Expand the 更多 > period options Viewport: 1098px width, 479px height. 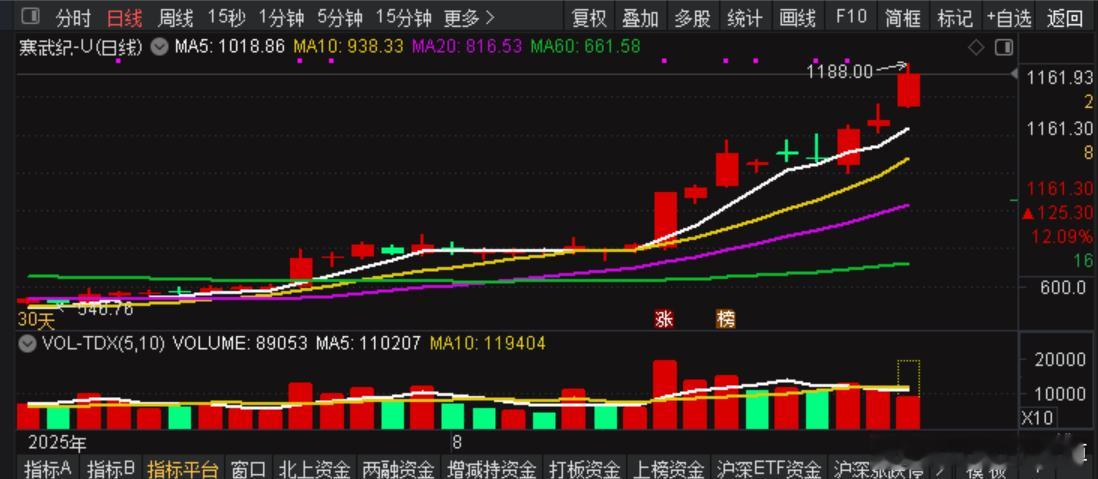point(468,18)
